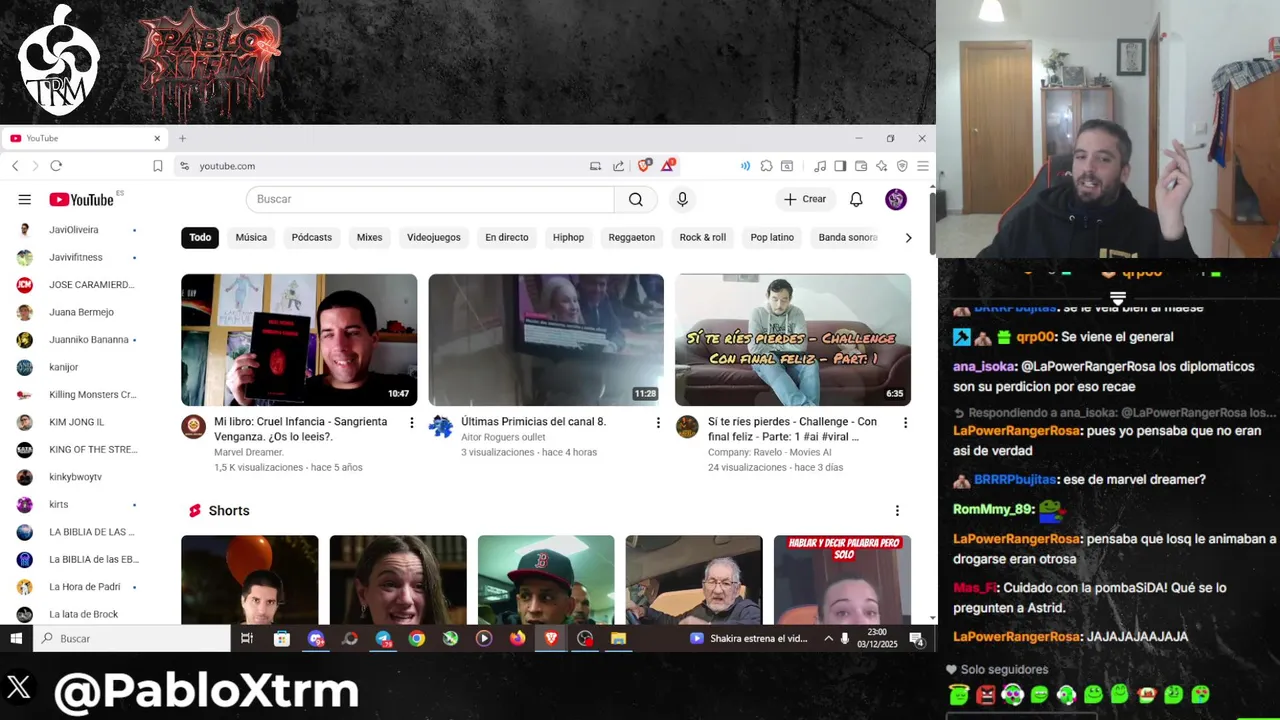Viewport: 1280px width, 720px height.
Task: Open the taskbar clock showing 23:00
Action: (877, 638)
